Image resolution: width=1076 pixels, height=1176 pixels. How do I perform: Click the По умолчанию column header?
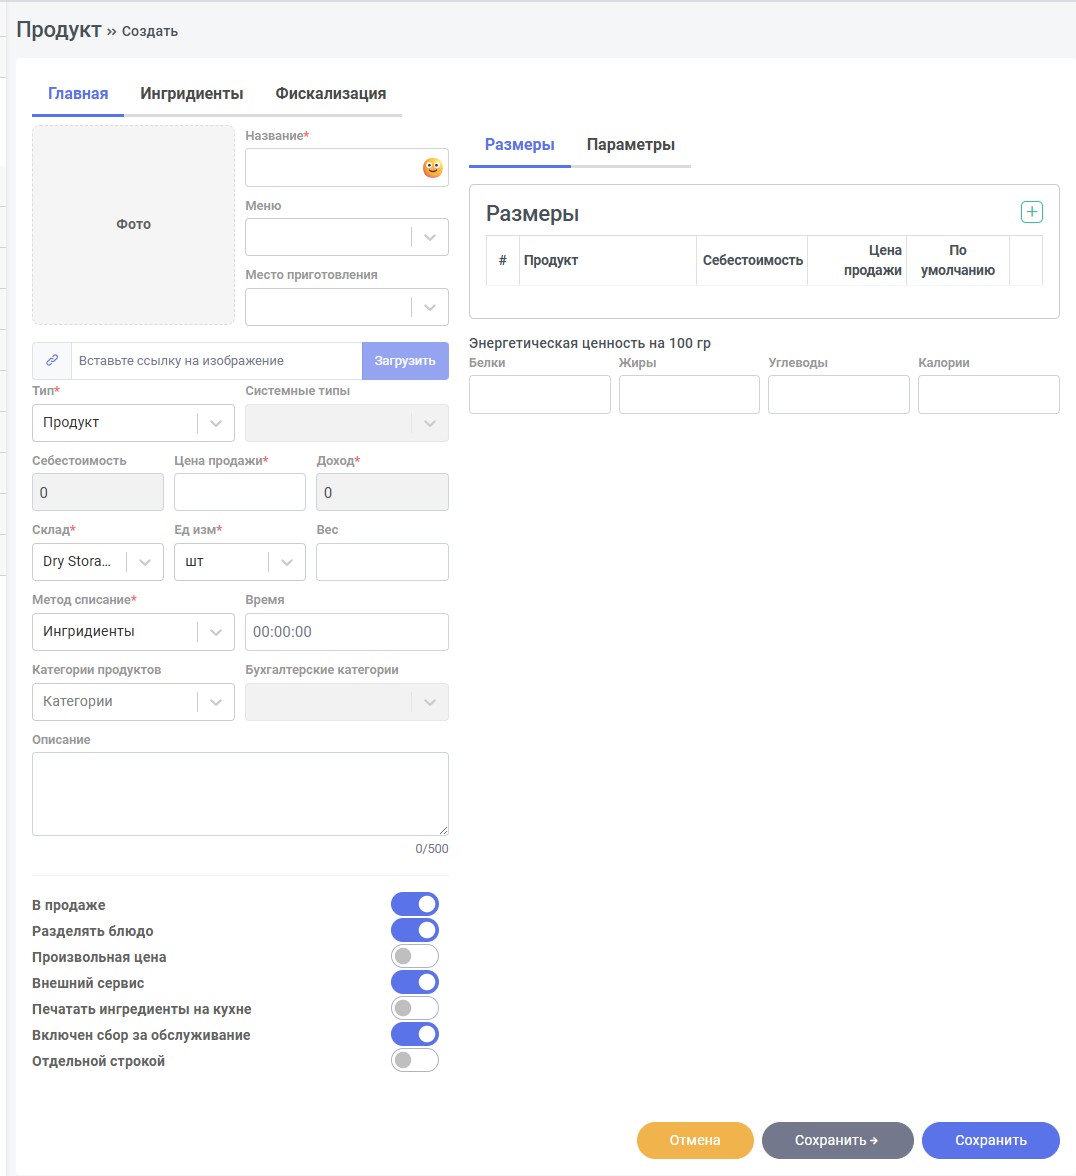[x=958, y=260]
